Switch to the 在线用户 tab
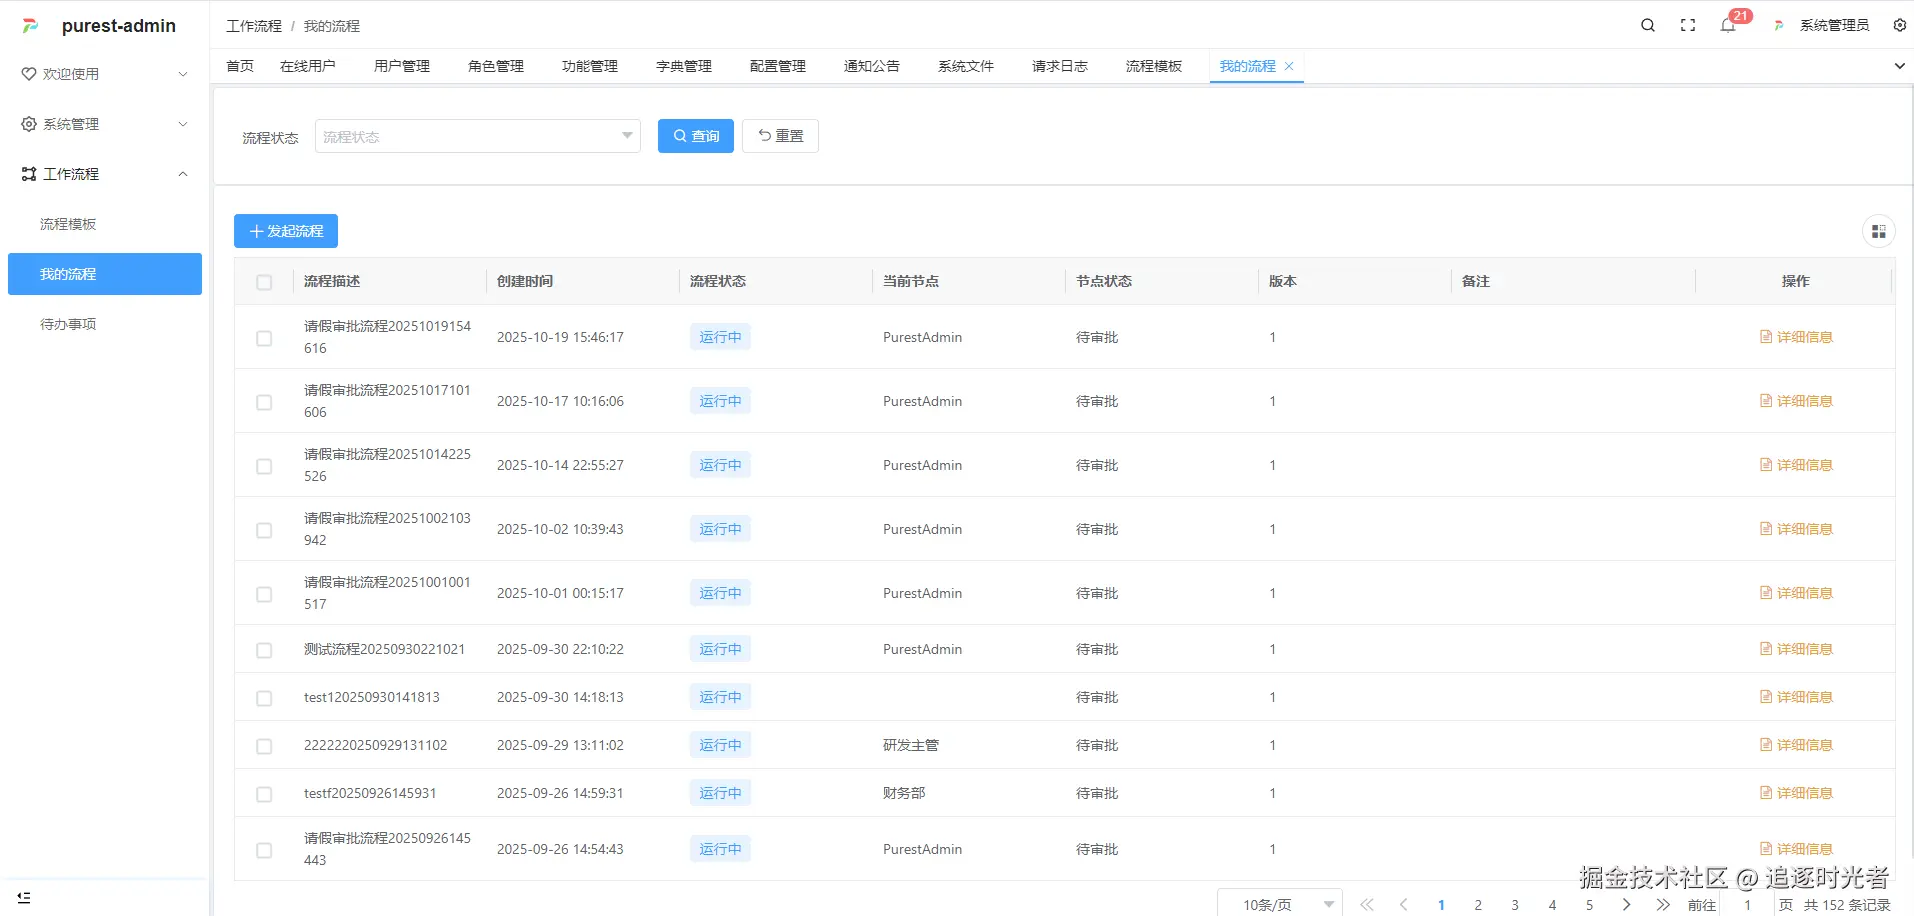The height and width of the screenshot is (916, 1914). coord(308,66)
